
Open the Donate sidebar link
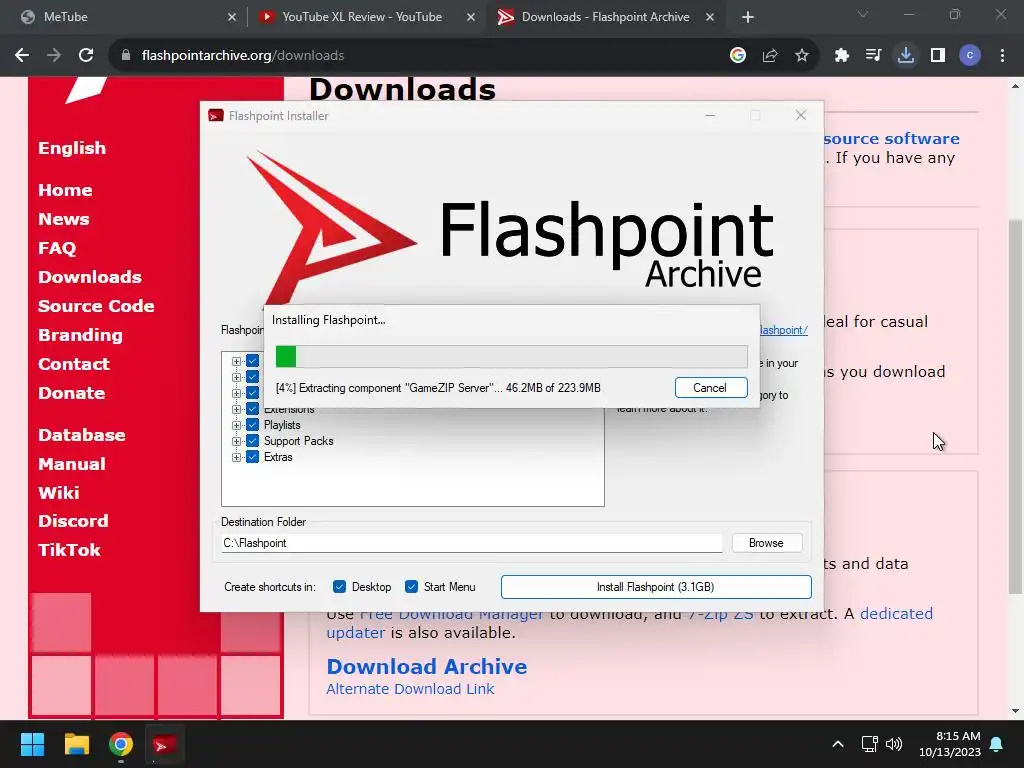click(x=71, y=393)
